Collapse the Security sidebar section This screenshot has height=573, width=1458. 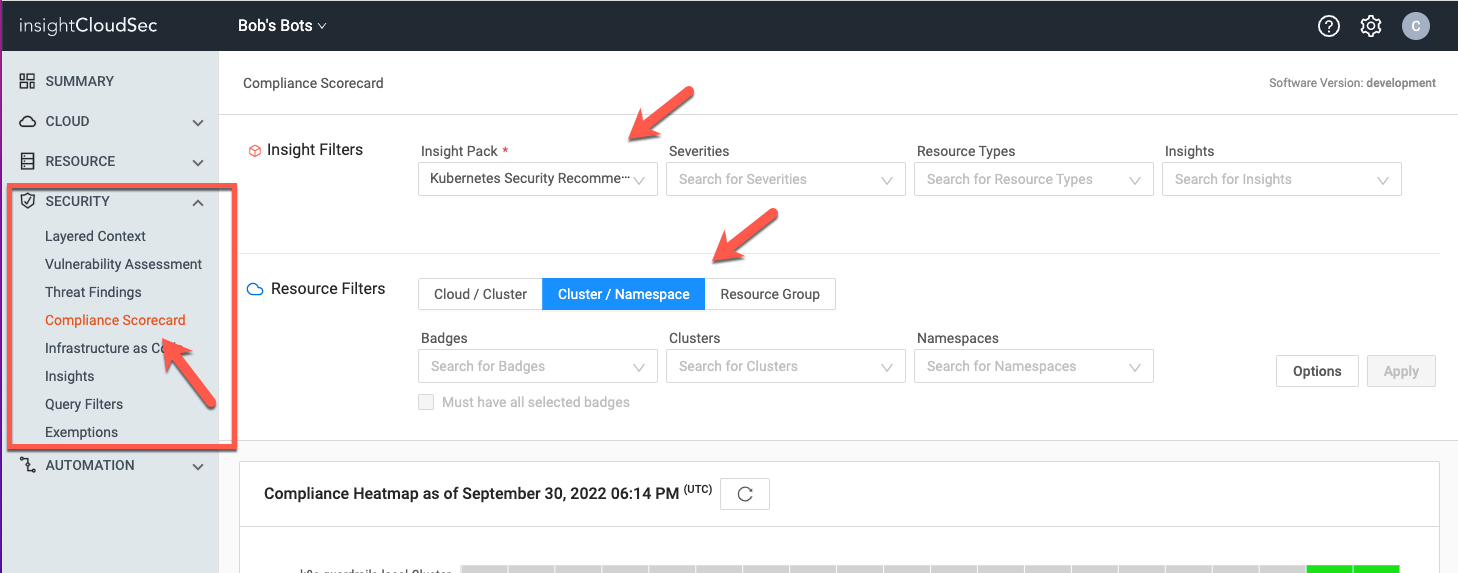click(x=198, y=202)
